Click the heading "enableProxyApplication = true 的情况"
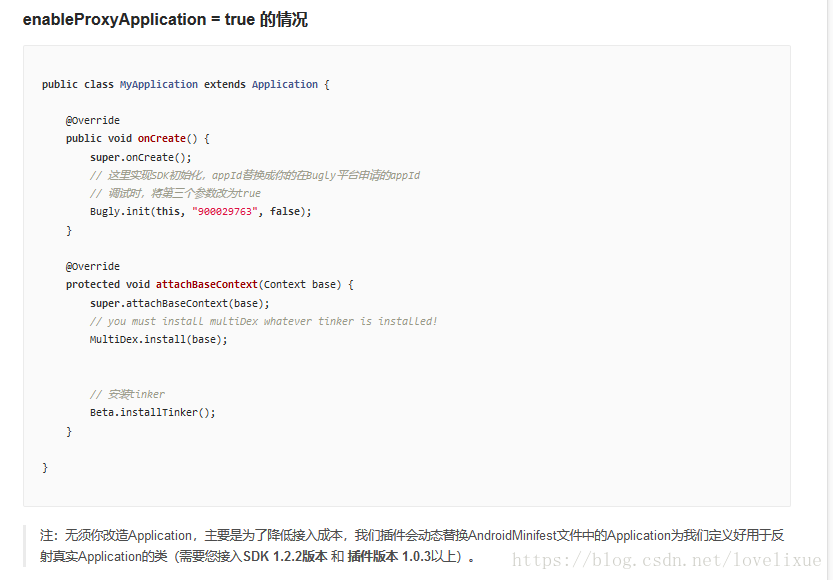Viewport: 833px width, 580px height. click(165, 20)
